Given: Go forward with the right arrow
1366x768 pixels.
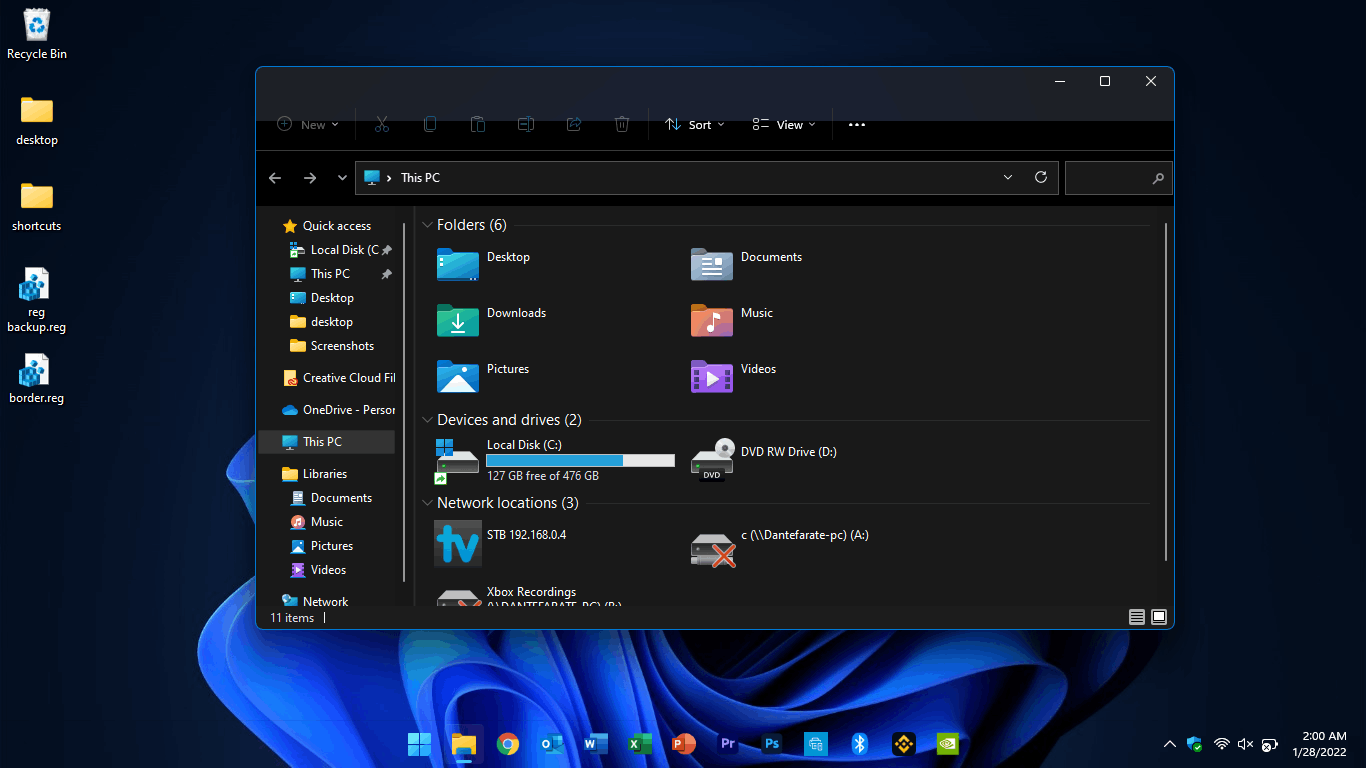Looking at the screenshot, I should tap(310, 178).
